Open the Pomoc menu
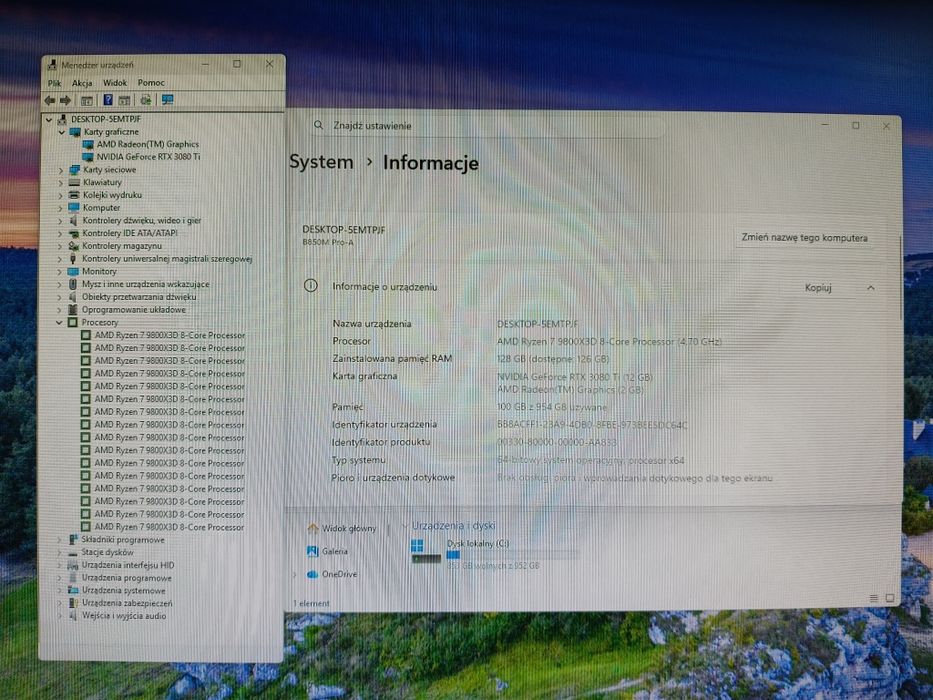Viewport: 933px width, 700px height. point(151,83)
